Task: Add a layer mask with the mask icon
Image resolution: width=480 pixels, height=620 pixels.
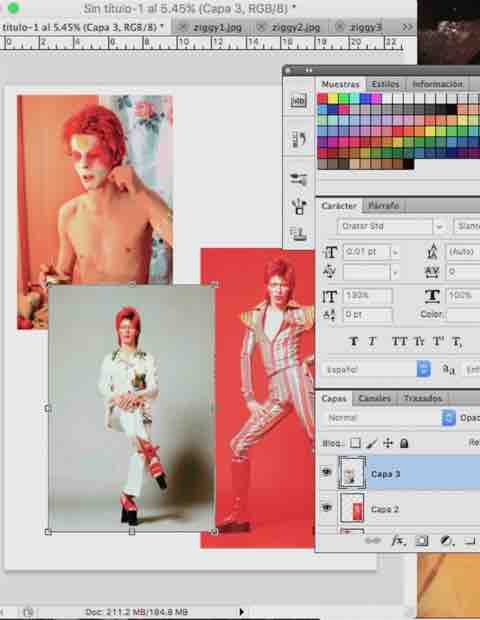Action: coord(422,541)
